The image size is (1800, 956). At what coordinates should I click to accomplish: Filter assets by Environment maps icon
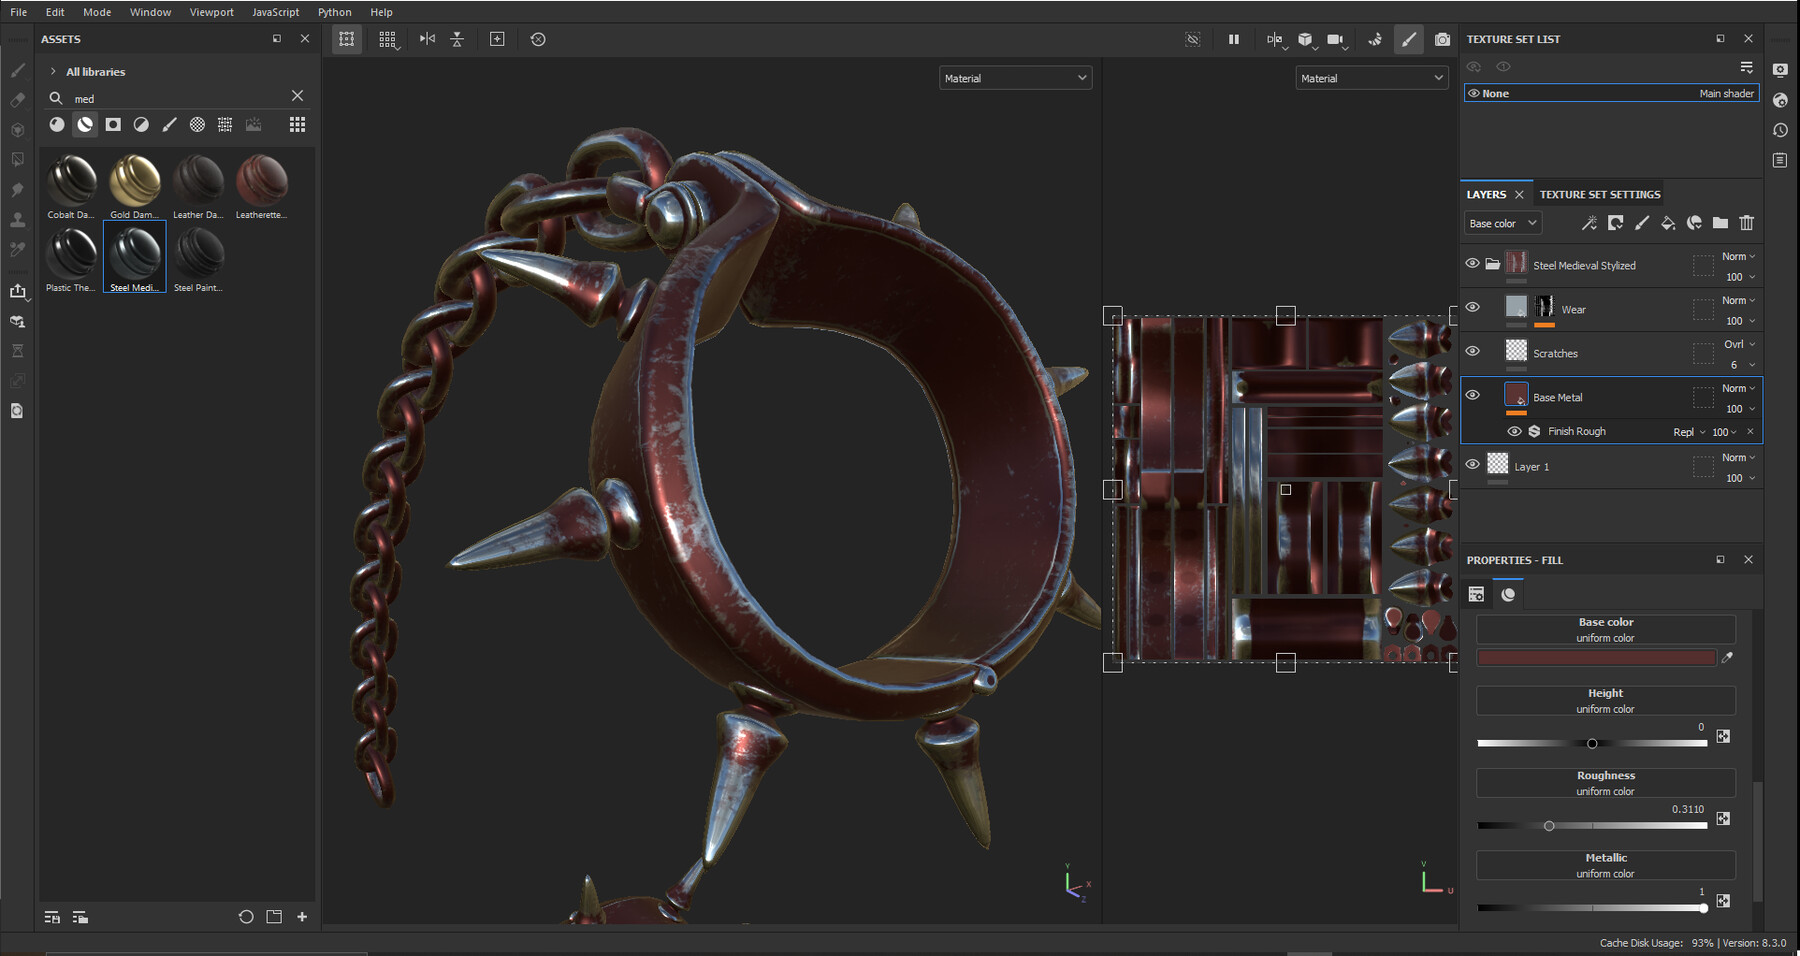tap(253, 124)
